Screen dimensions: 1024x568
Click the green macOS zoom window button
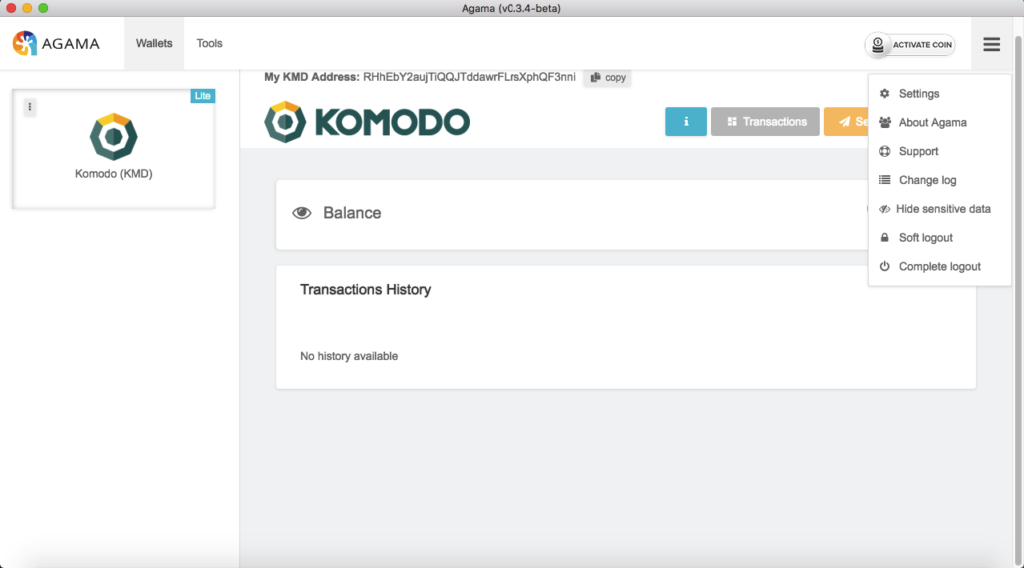coord(43,8)
